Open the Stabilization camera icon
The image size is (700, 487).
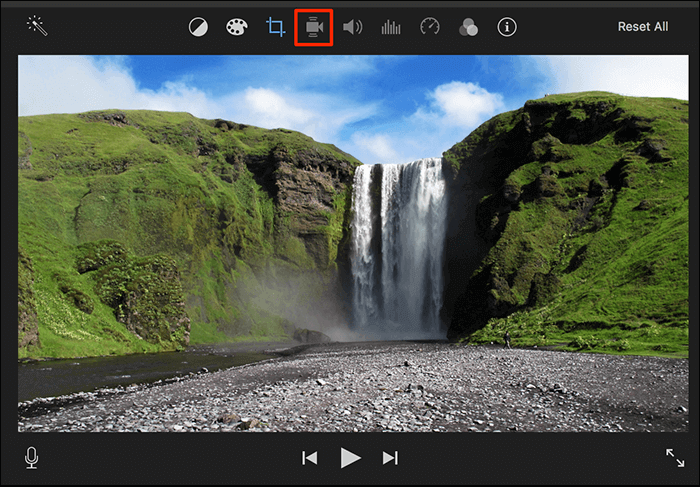pyautogui.click(x=314, y=27)
